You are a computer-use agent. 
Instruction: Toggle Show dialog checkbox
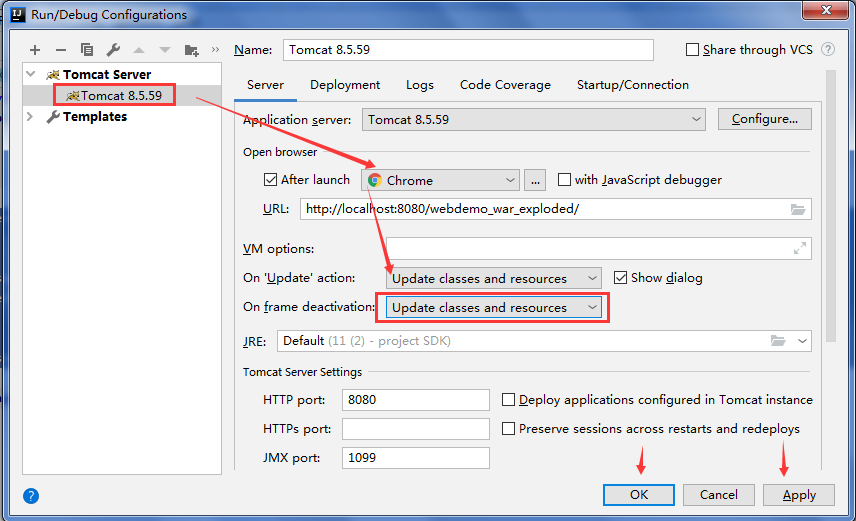[620, 278]
